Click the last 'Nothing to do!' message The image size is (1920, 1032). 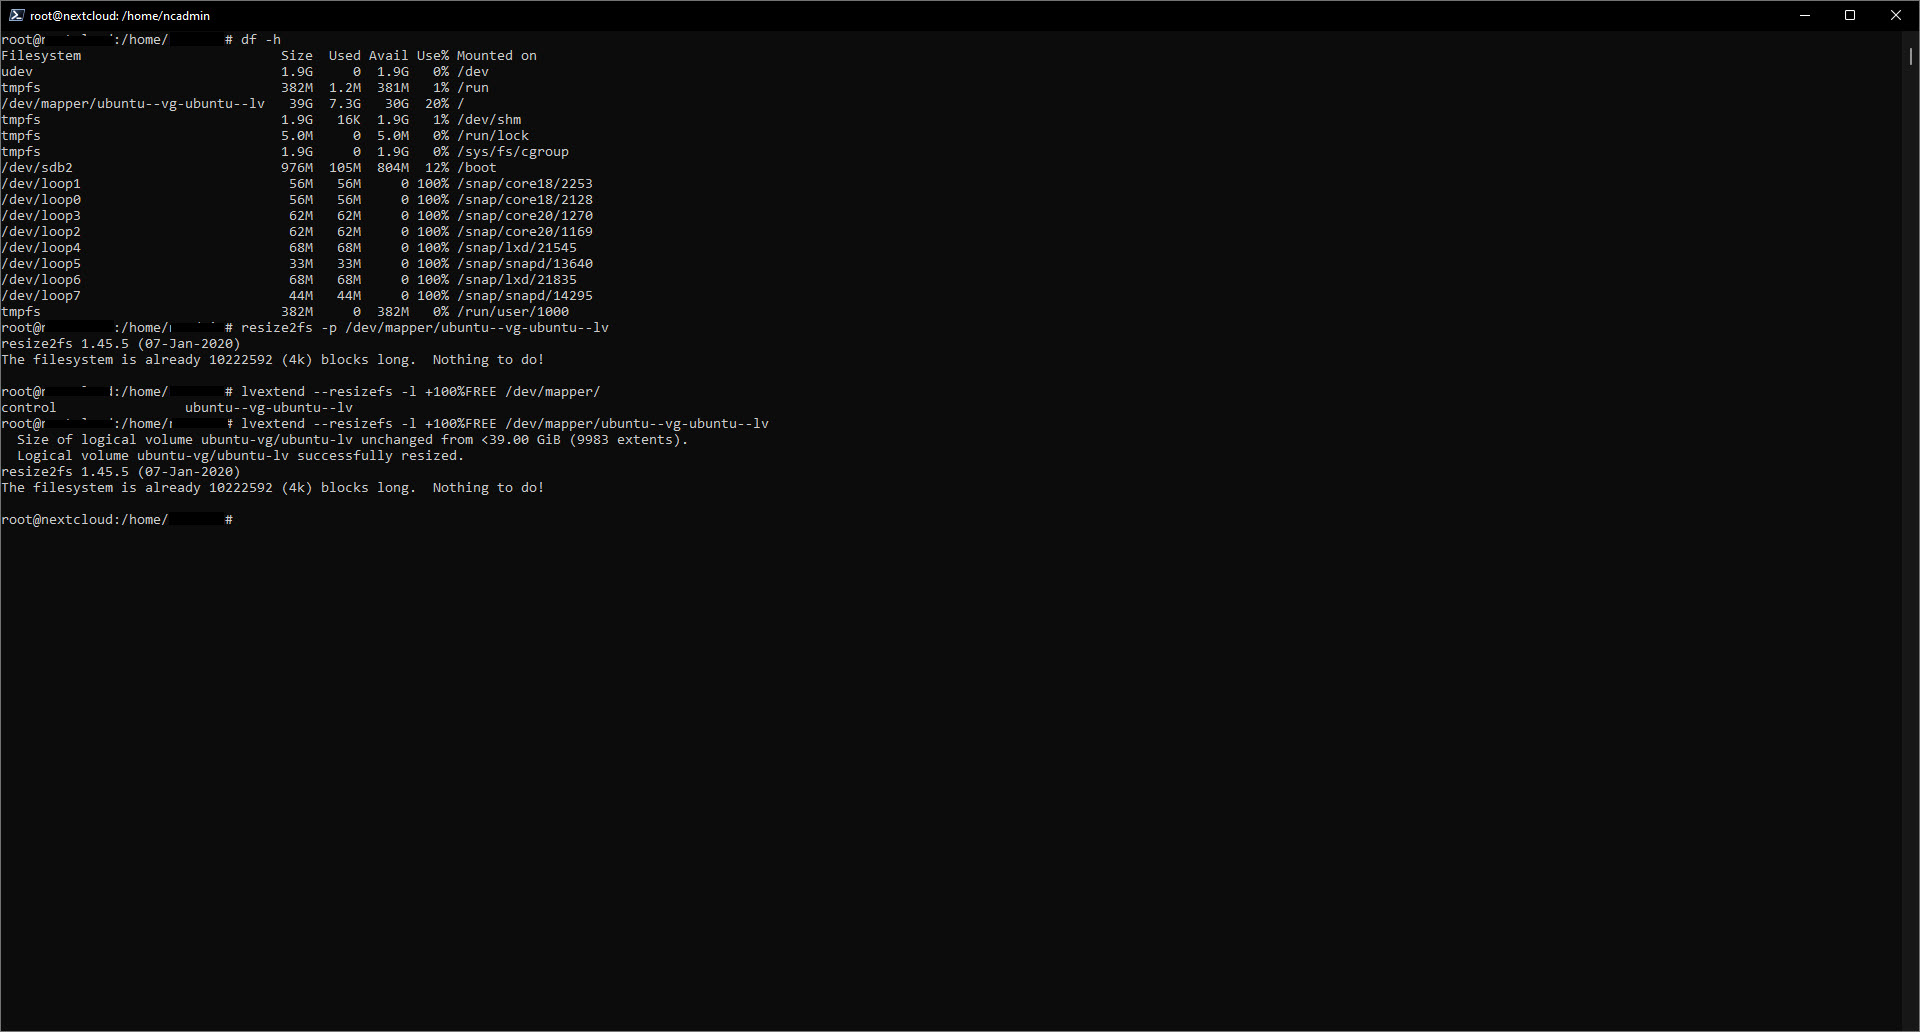point(489,488)
